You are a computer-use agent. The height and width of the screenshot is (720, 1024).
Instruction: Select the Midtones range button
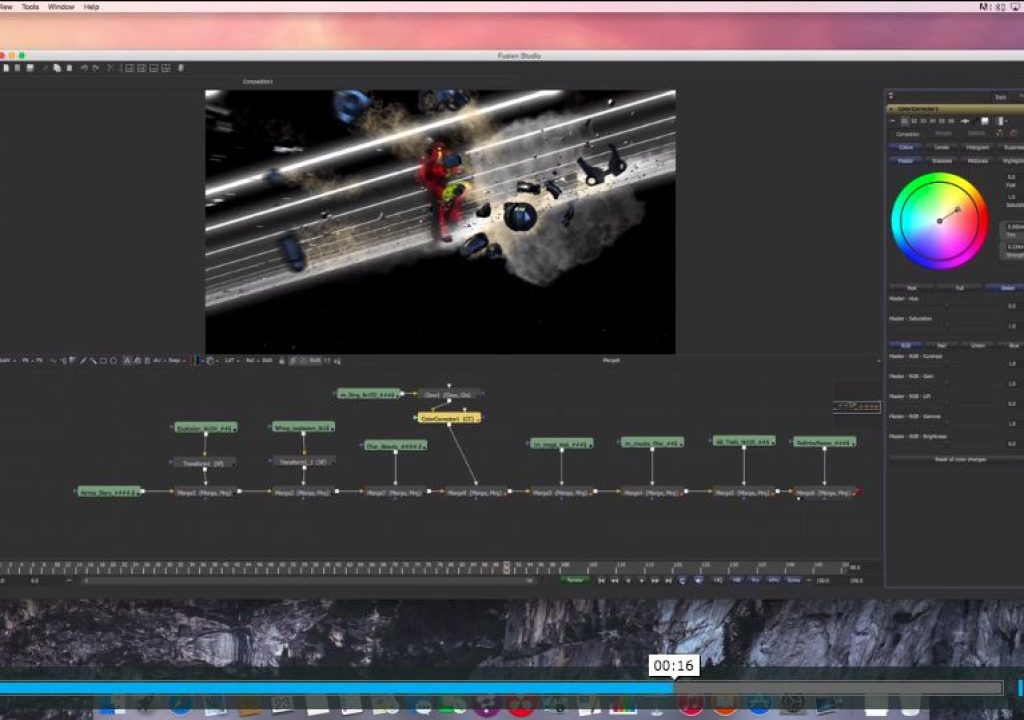click(977, 161)
